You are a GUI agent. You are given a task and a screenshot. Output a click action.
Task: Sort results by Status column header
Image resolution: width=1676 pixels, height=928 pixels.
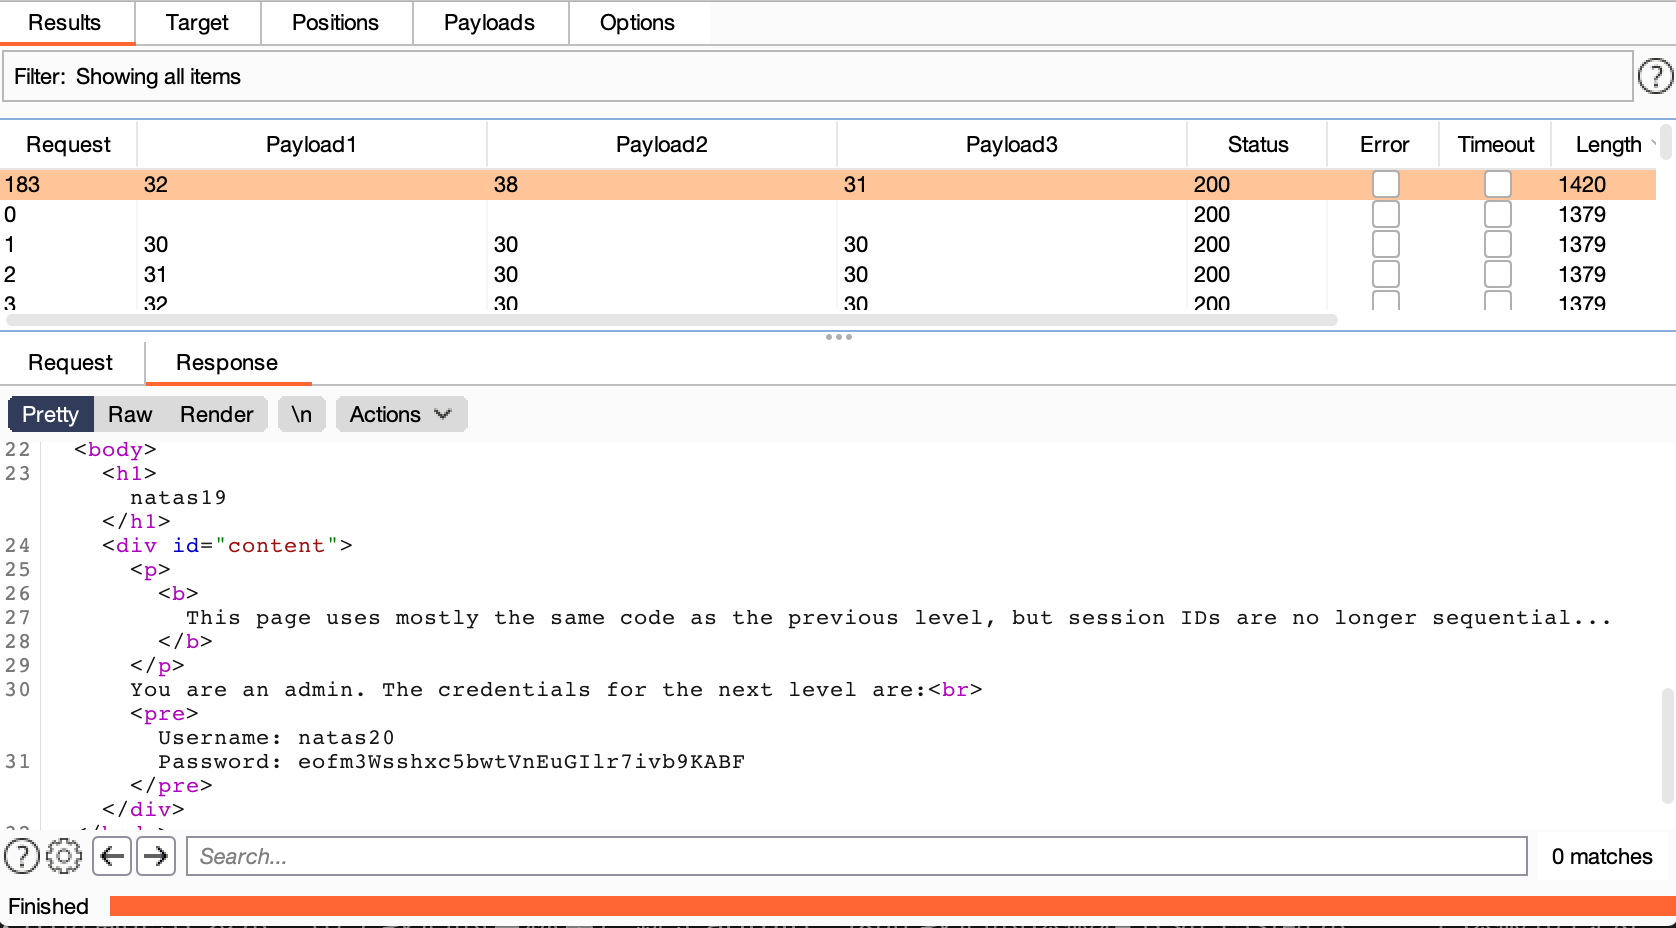point(1257,145)
